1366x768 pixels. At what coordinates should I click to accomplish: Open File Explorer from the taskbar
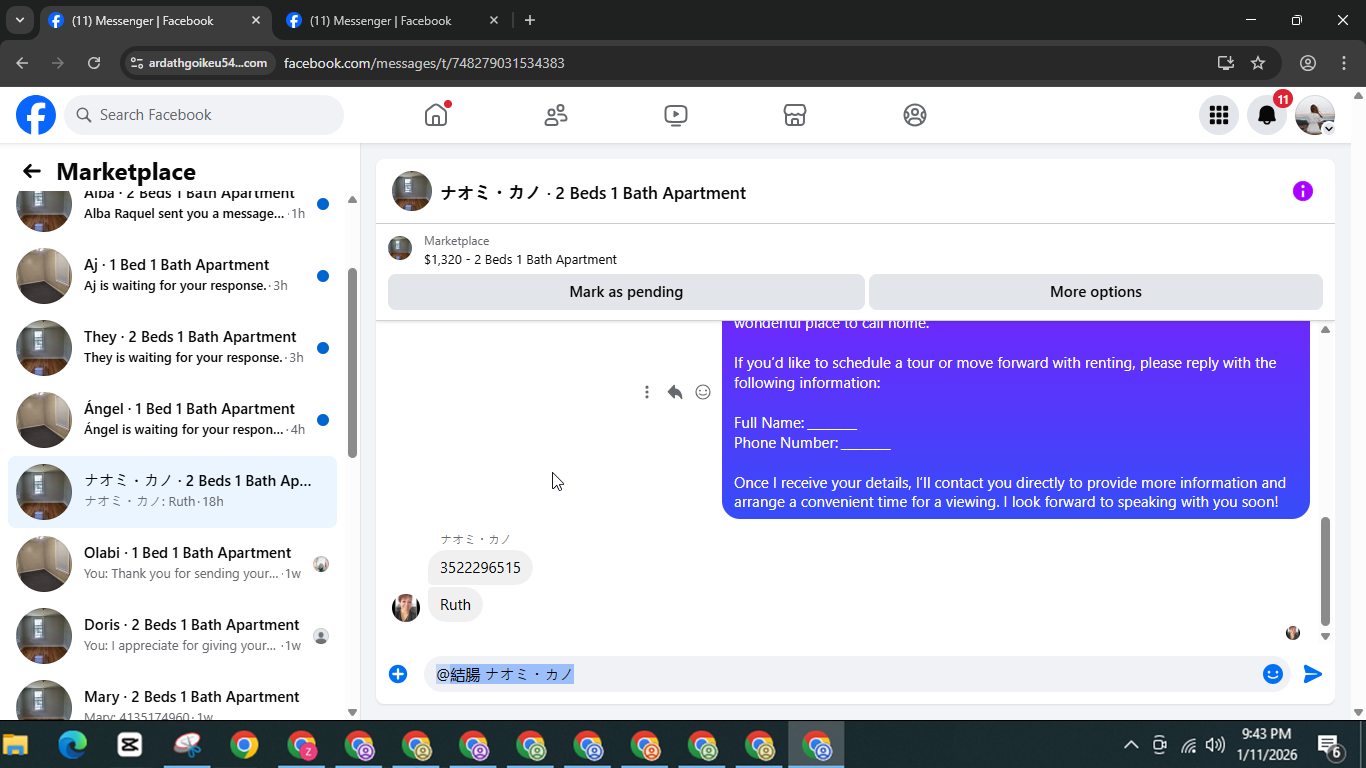pos(16,745)
